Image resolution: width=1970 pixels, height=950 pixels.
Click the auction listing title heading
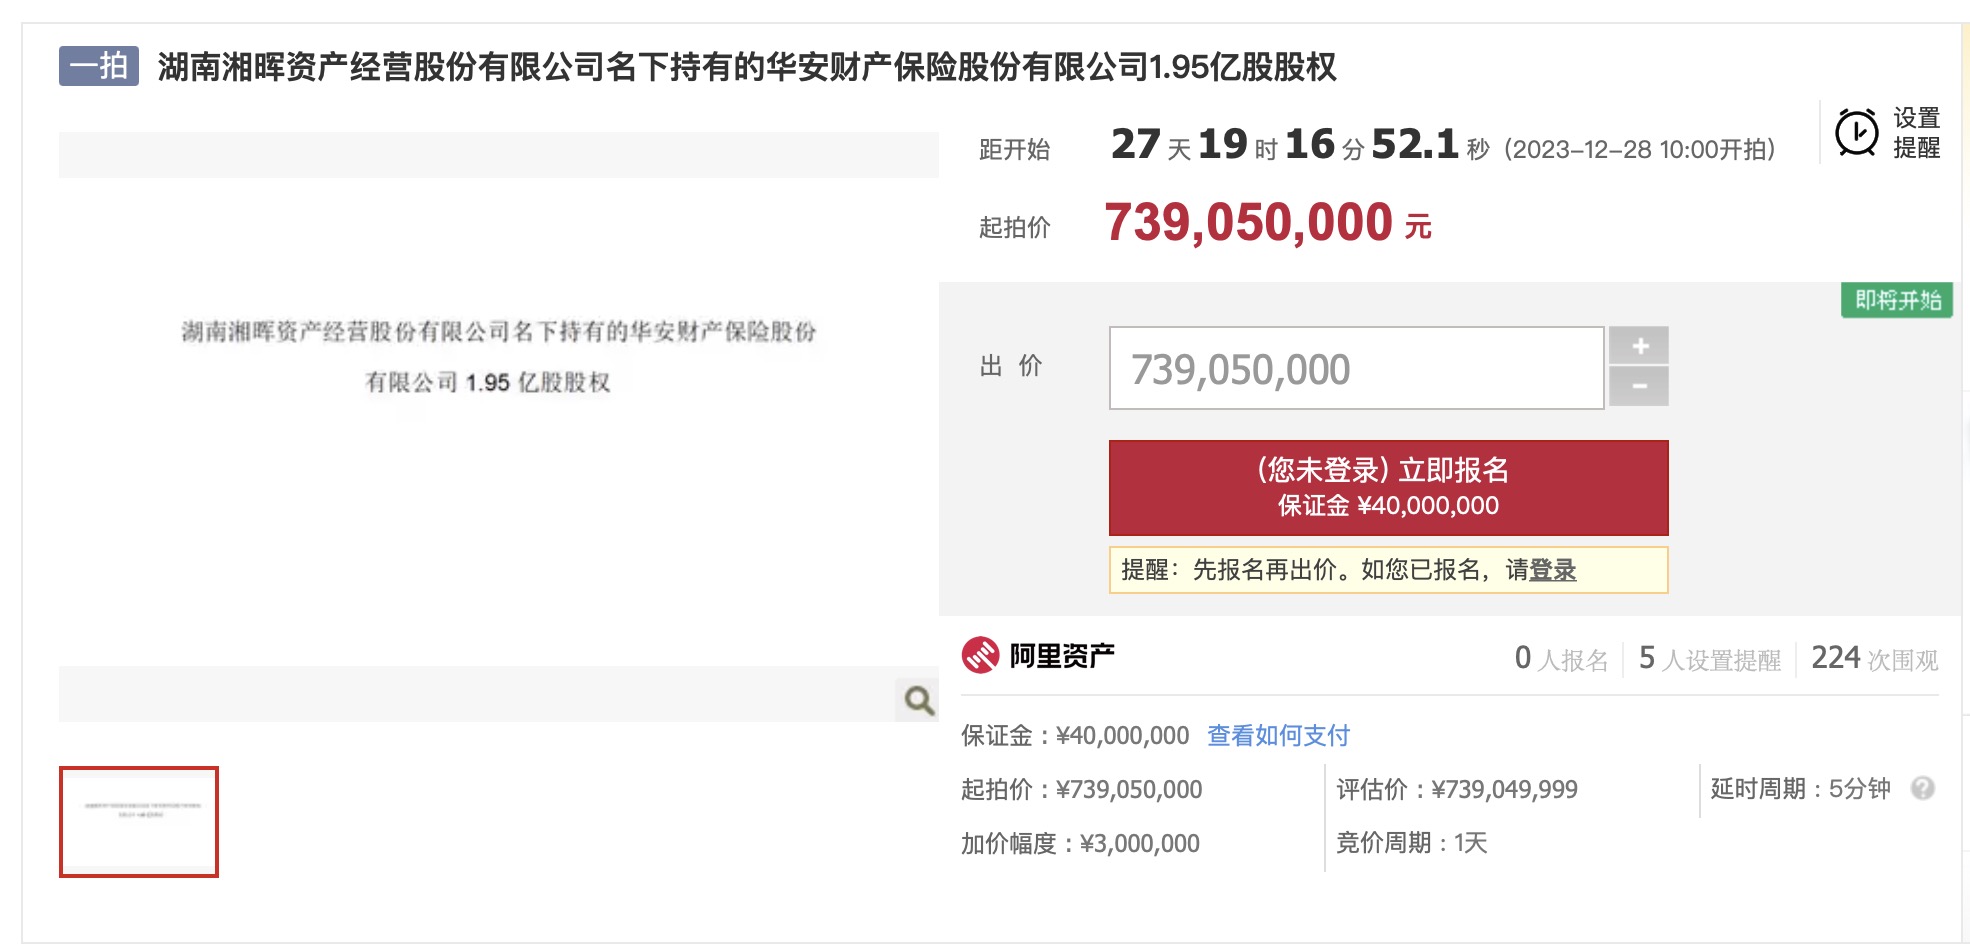(x=746, y=67)
